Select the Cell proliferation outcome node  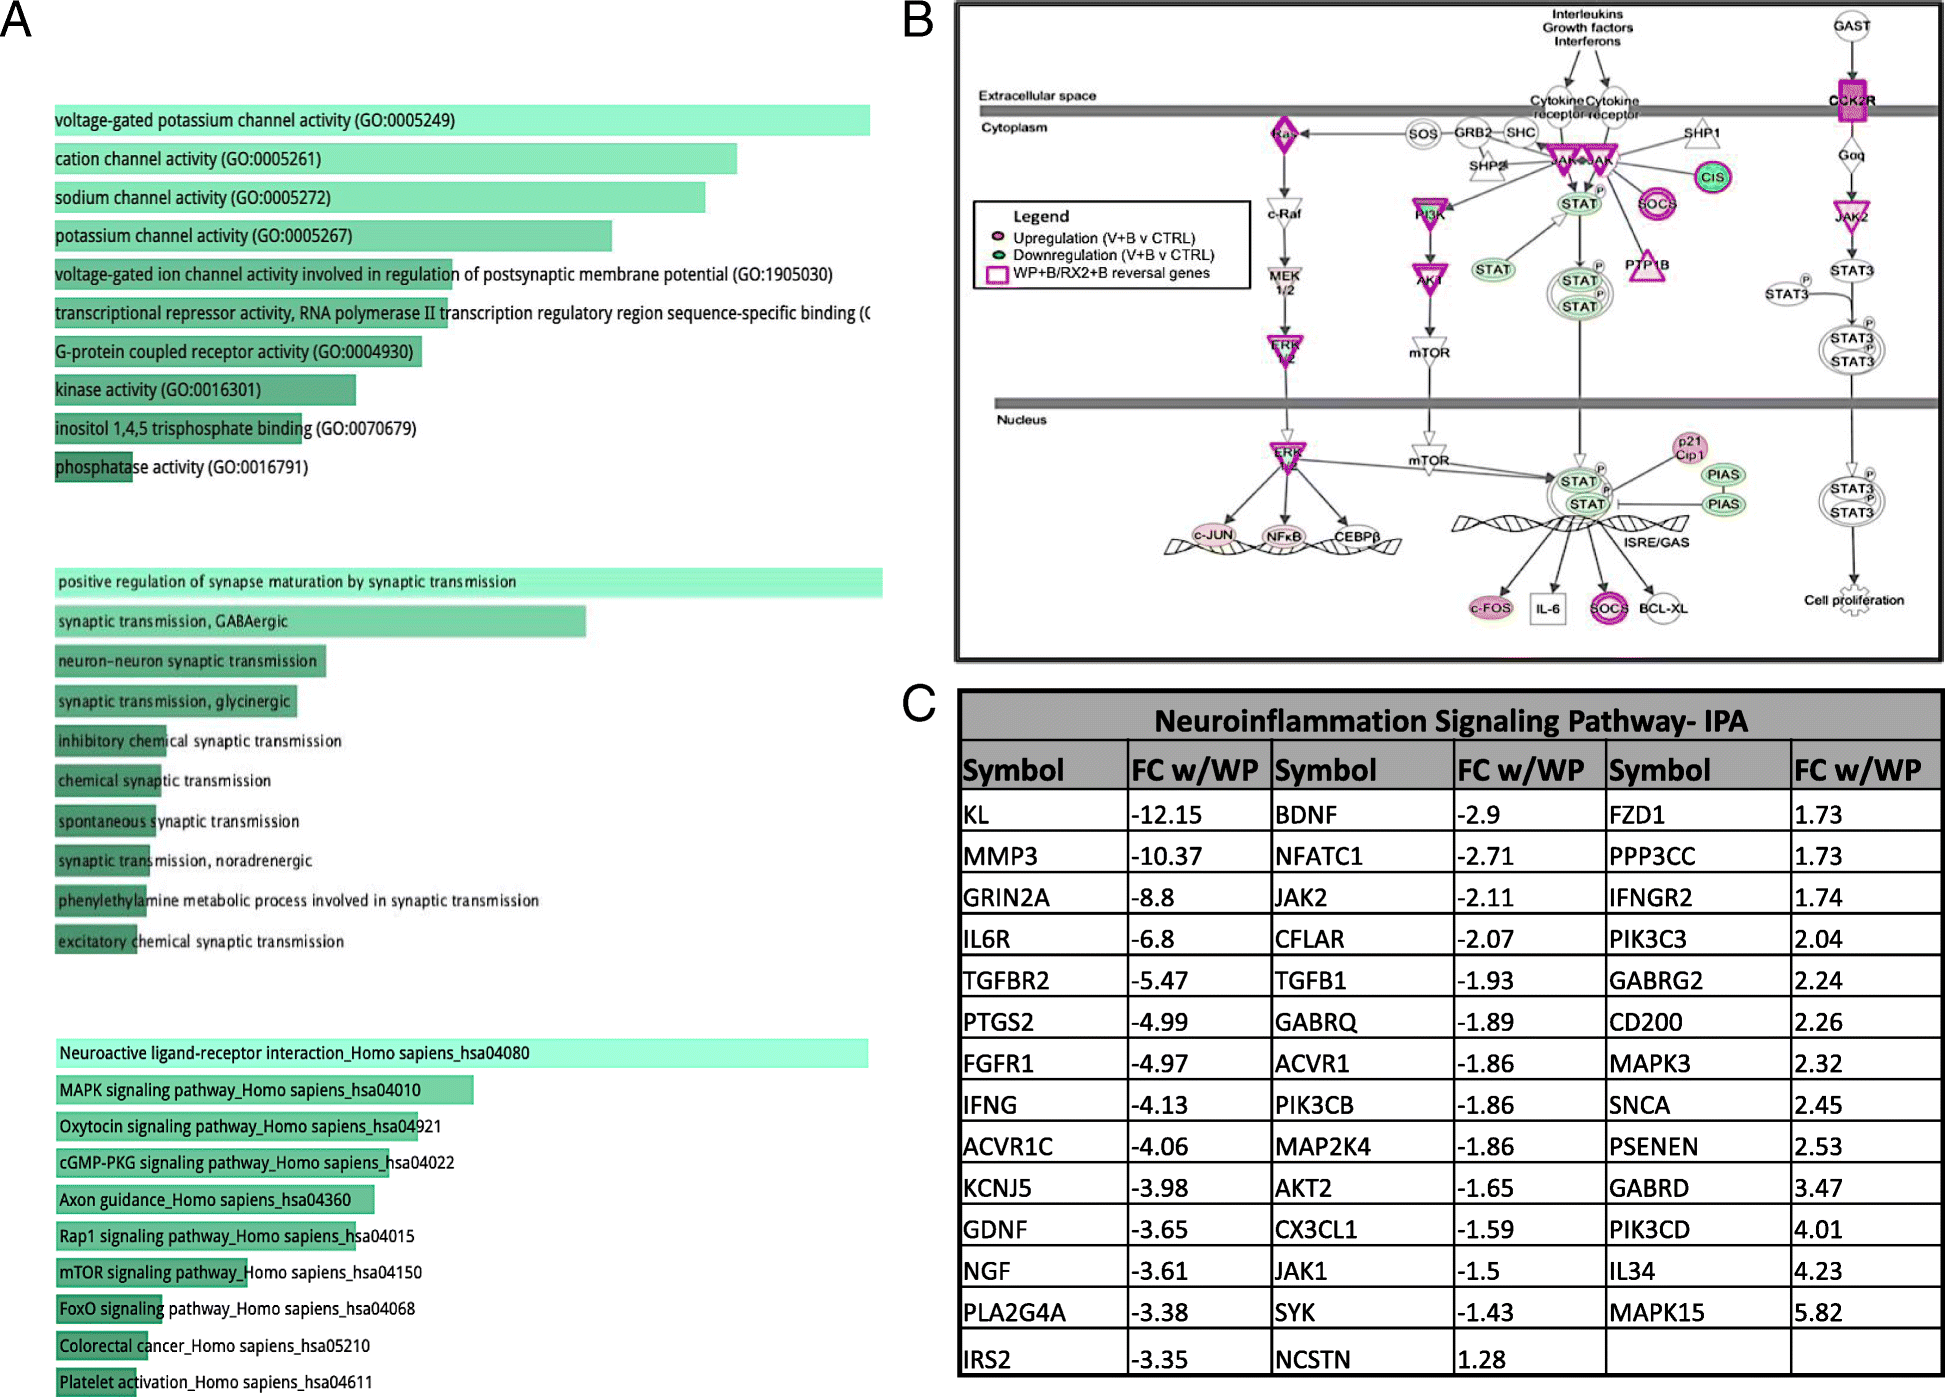click(1853, 600)
